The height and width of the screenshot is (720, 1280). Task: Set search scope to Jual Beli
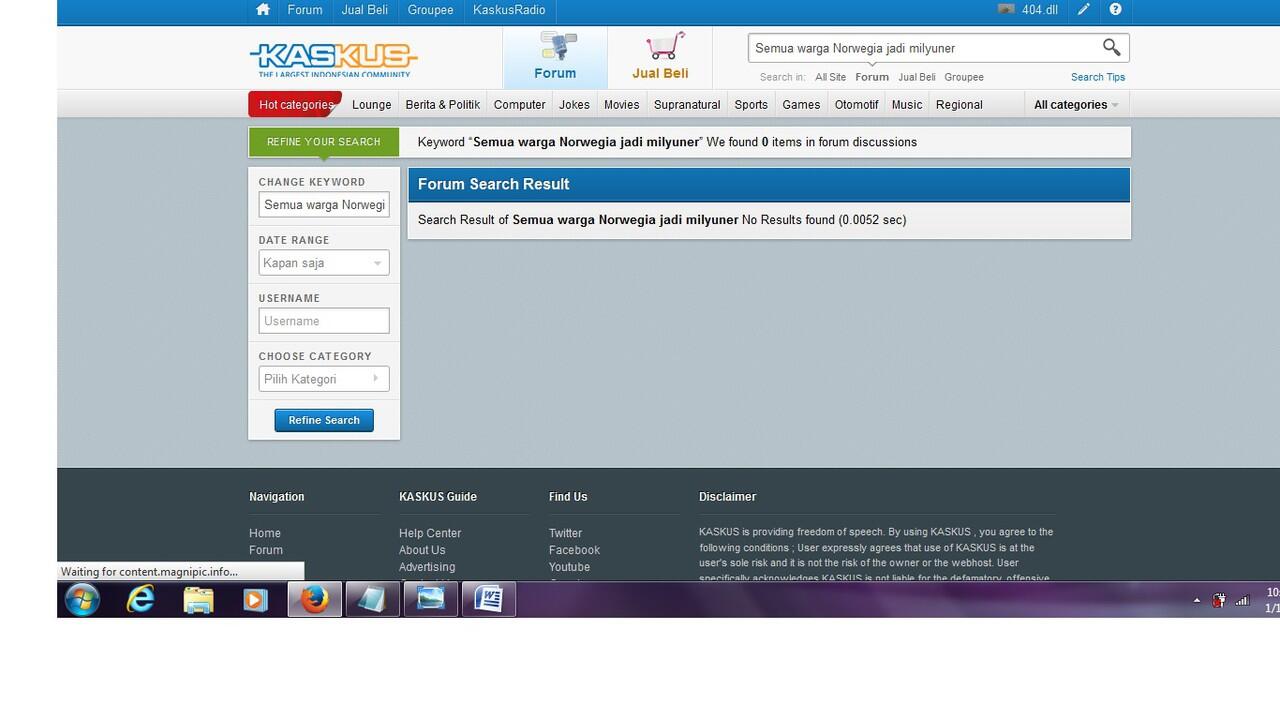[917, 77]
